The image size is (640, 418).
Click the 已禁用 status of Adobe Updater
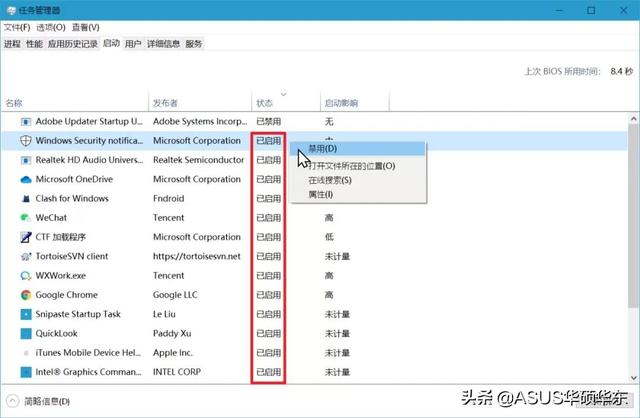click(269, 122)
